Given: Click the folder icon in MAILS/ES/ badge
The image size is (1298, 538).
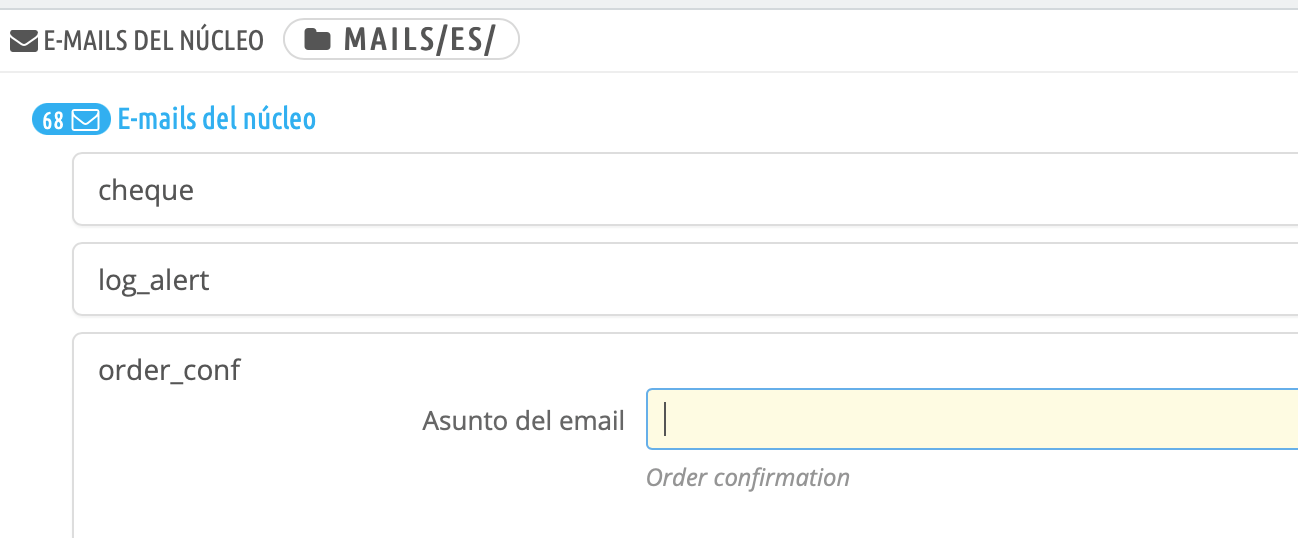Looking at the screenshot, I should click(317, 40).
